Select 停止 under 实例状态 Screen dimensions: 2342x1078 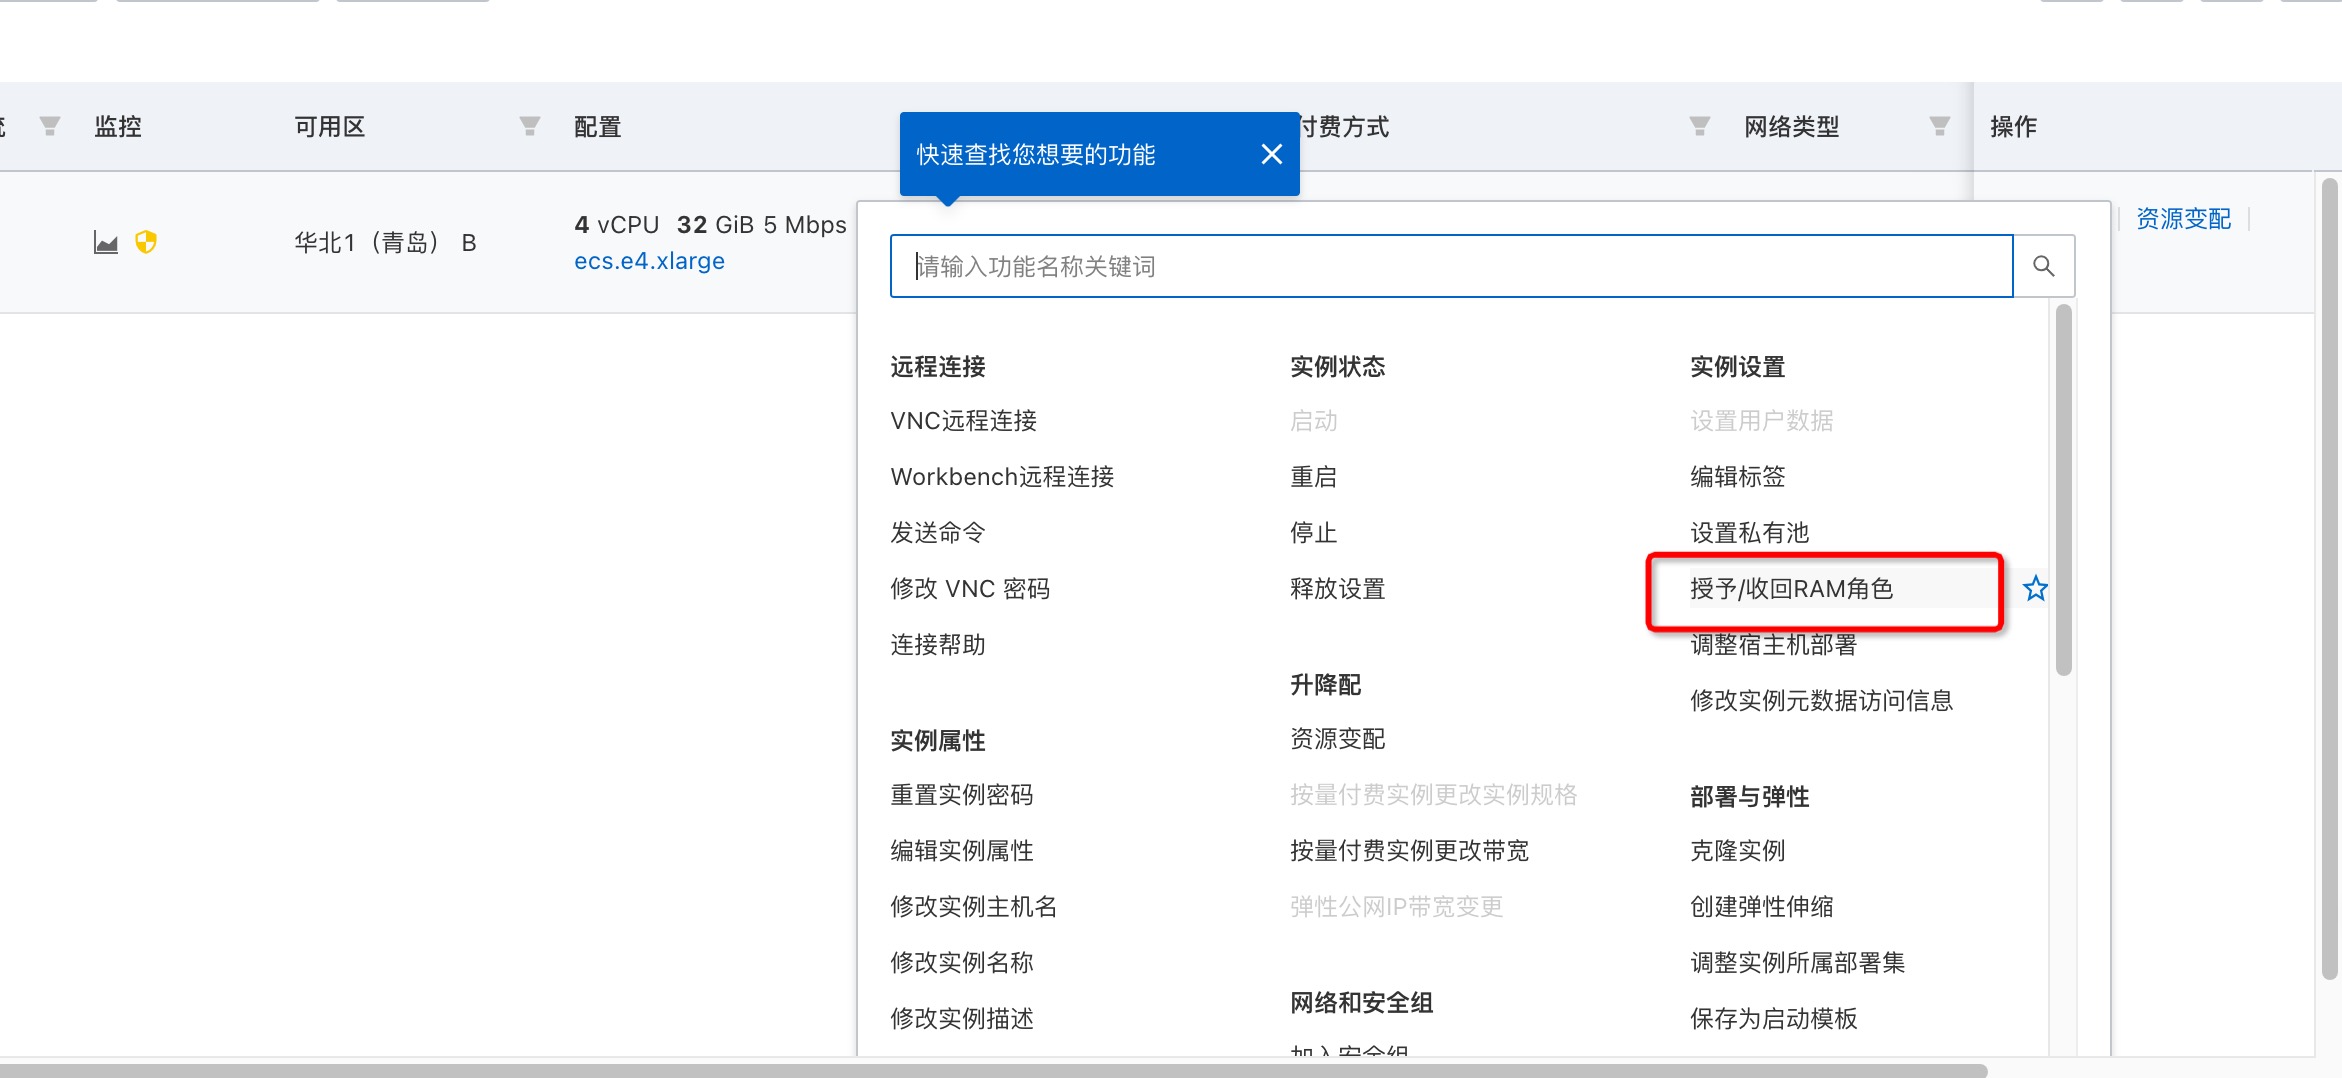click(x=1314, y=533)
